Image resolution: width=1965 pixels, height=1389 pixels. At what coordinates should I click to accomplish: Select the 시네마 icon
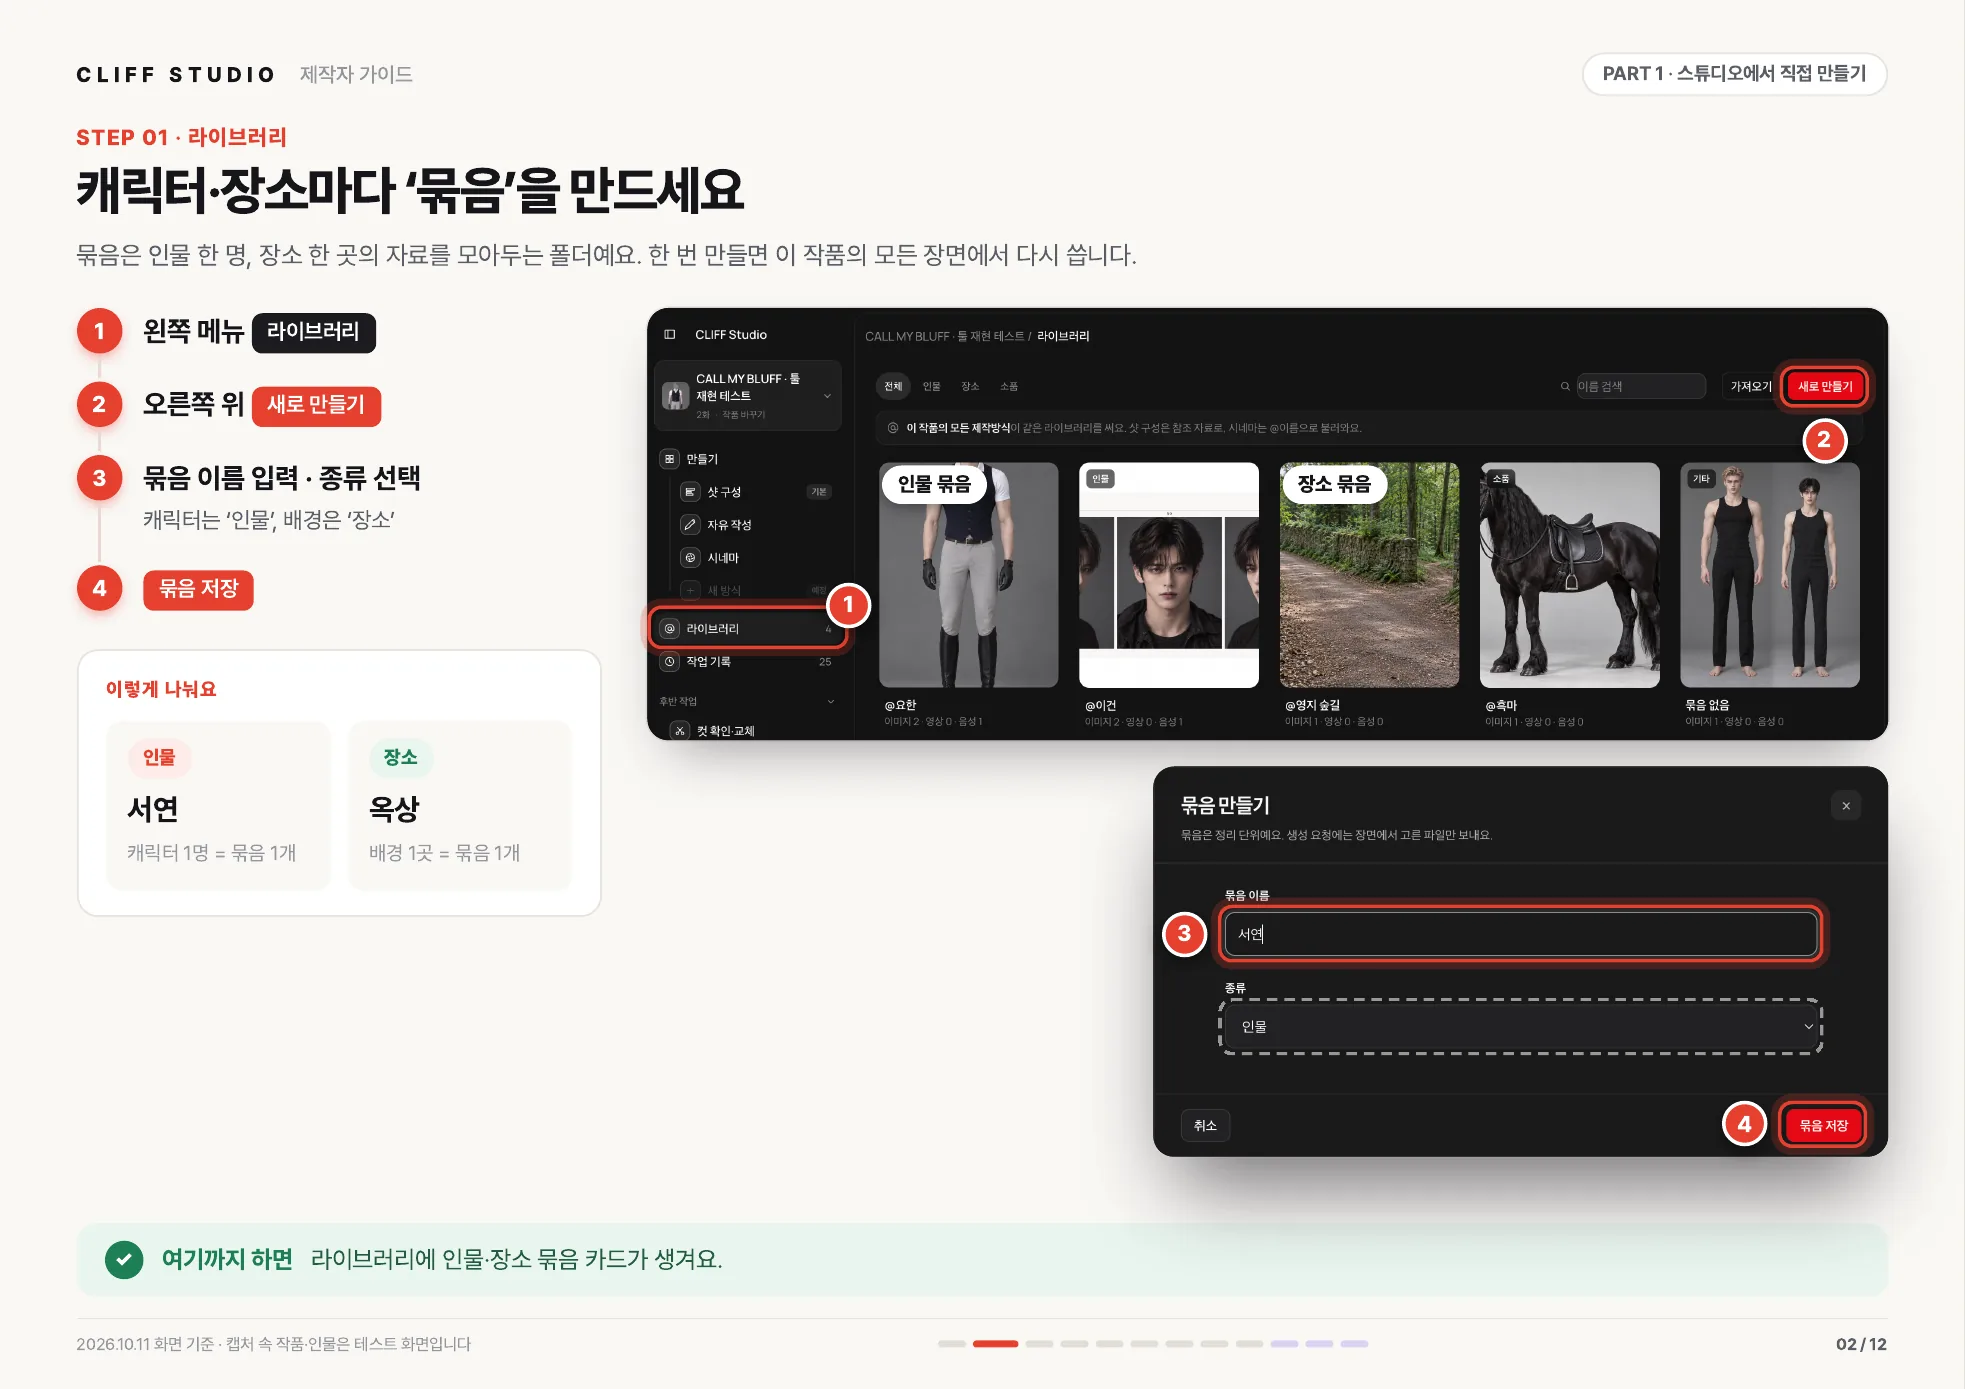(690, 558)
